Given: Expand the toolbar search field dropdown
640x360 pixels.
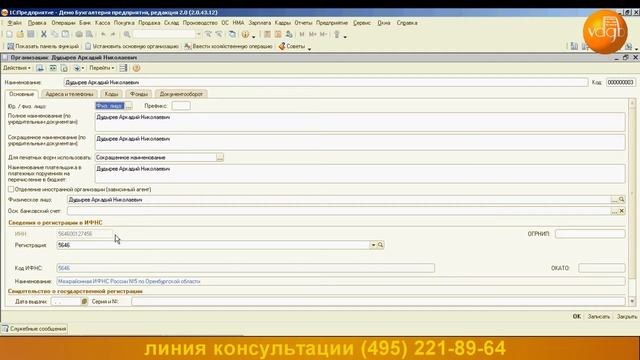Looking at the screenshot, I should [199, 35].
